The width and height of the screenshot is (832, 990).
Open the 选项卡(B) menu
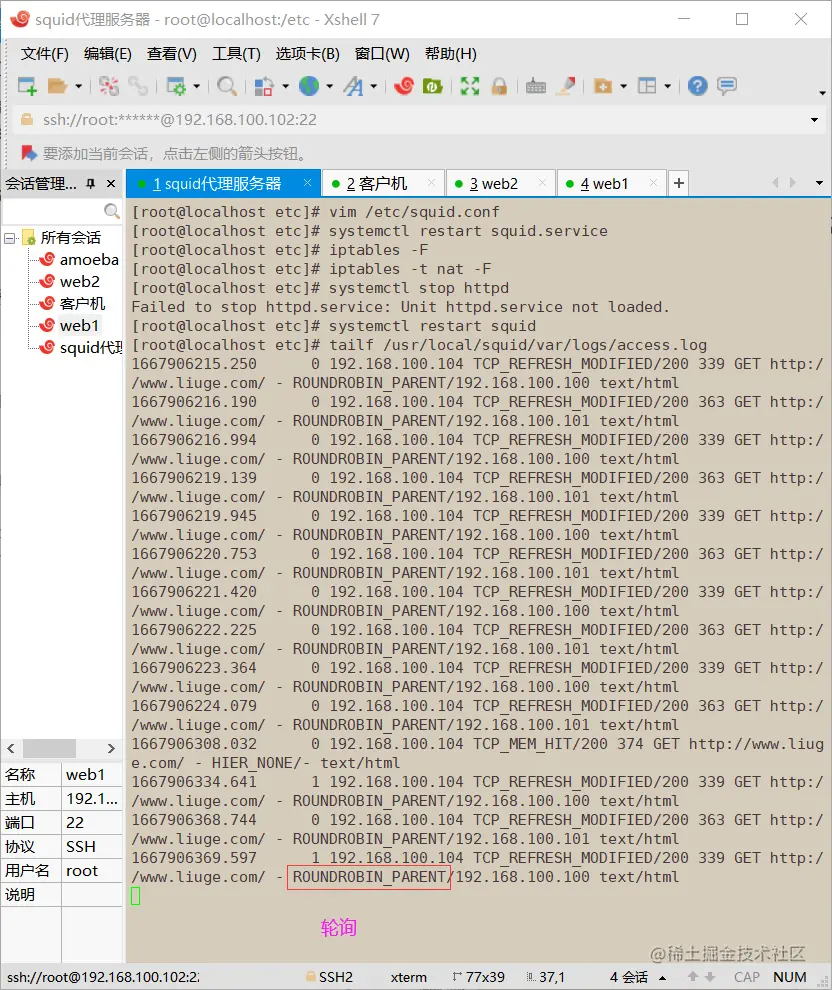307,54
